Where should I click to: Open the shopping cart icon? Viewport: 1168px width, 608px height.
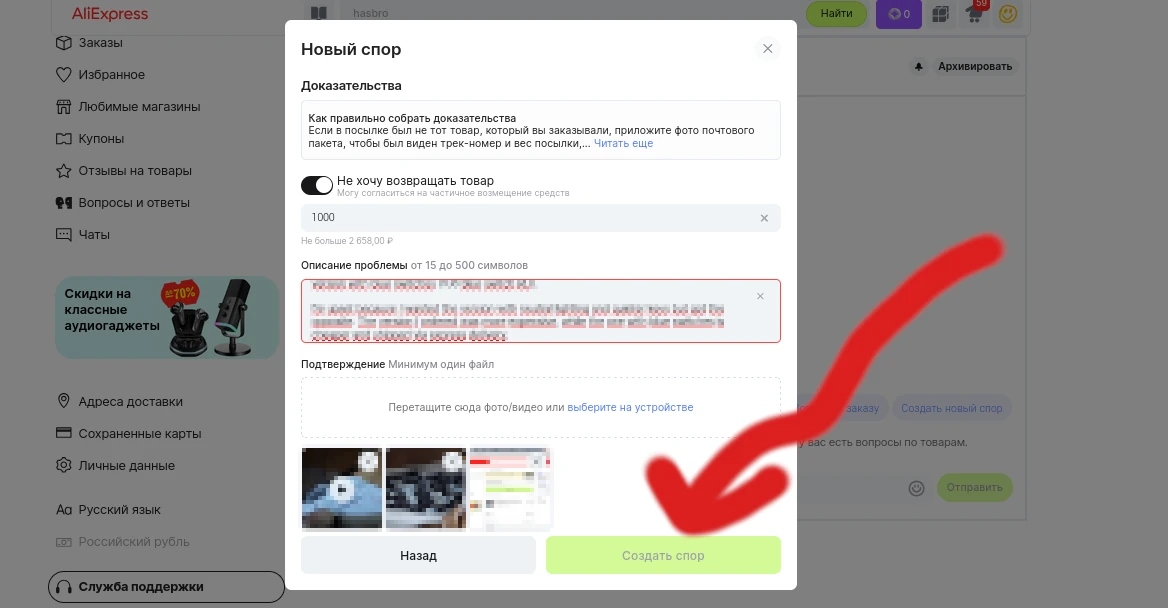[974, 13]
